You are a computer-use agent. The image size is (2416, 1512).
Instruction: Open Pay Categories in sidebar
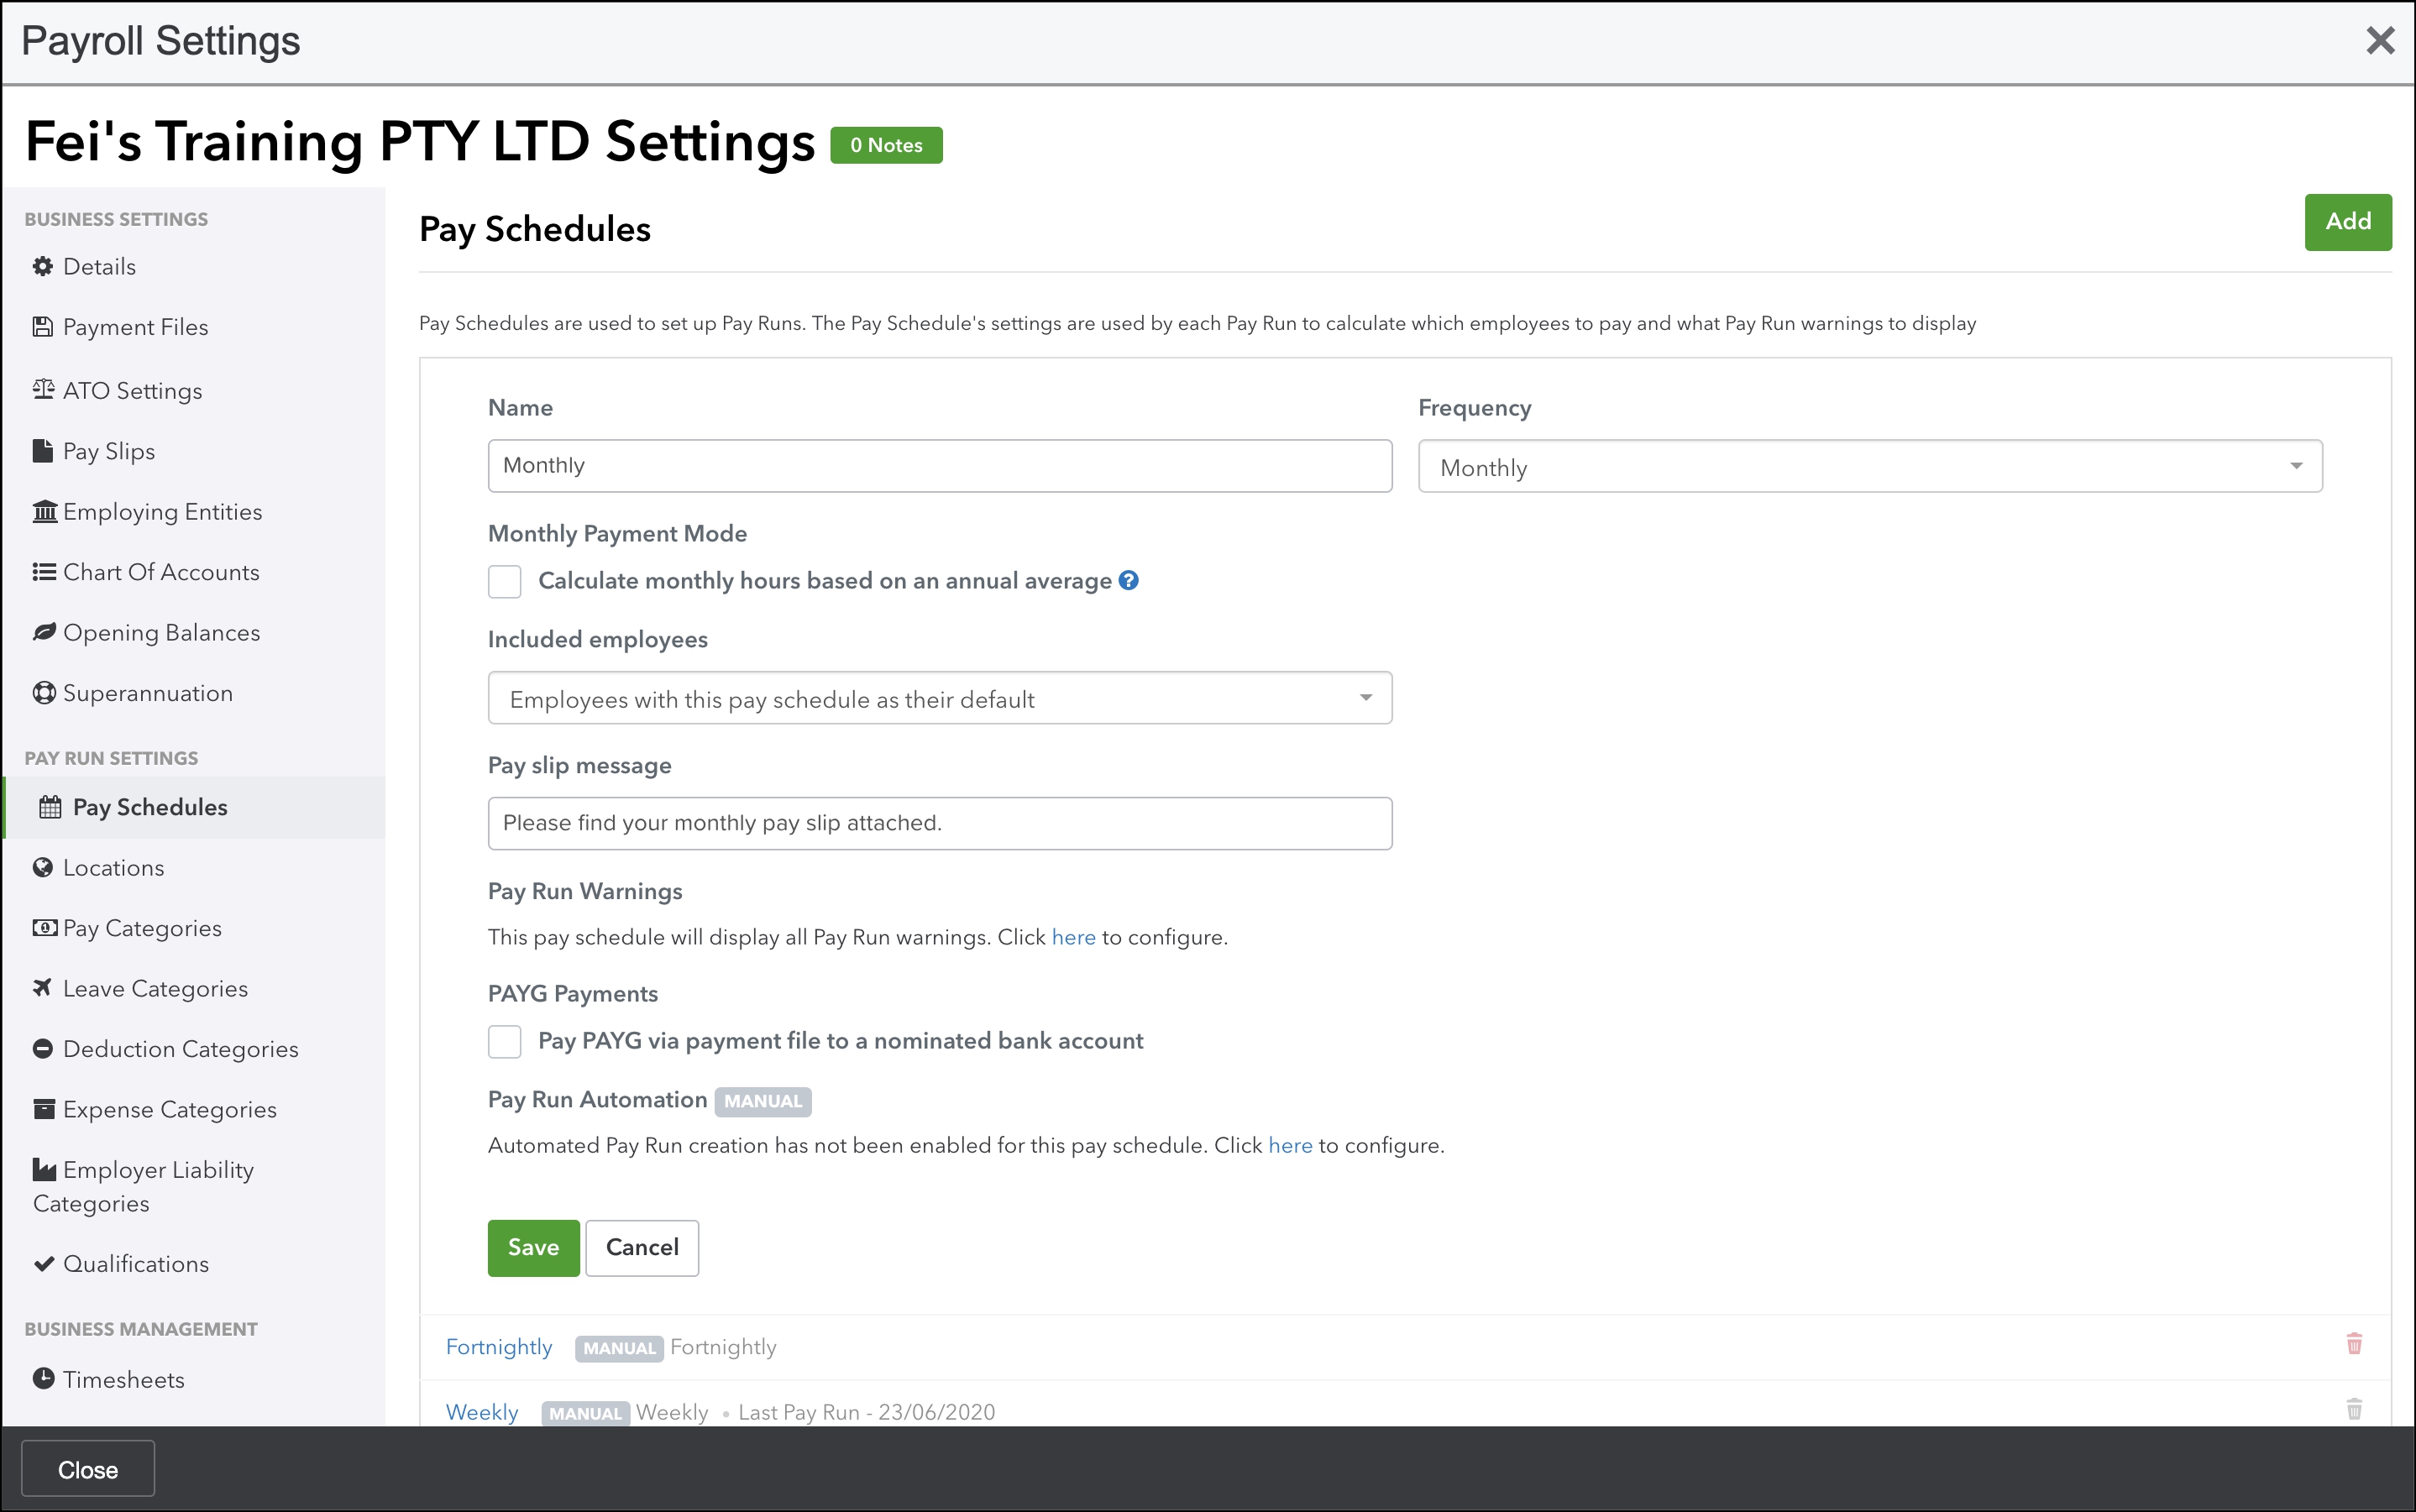coord(141,928)
